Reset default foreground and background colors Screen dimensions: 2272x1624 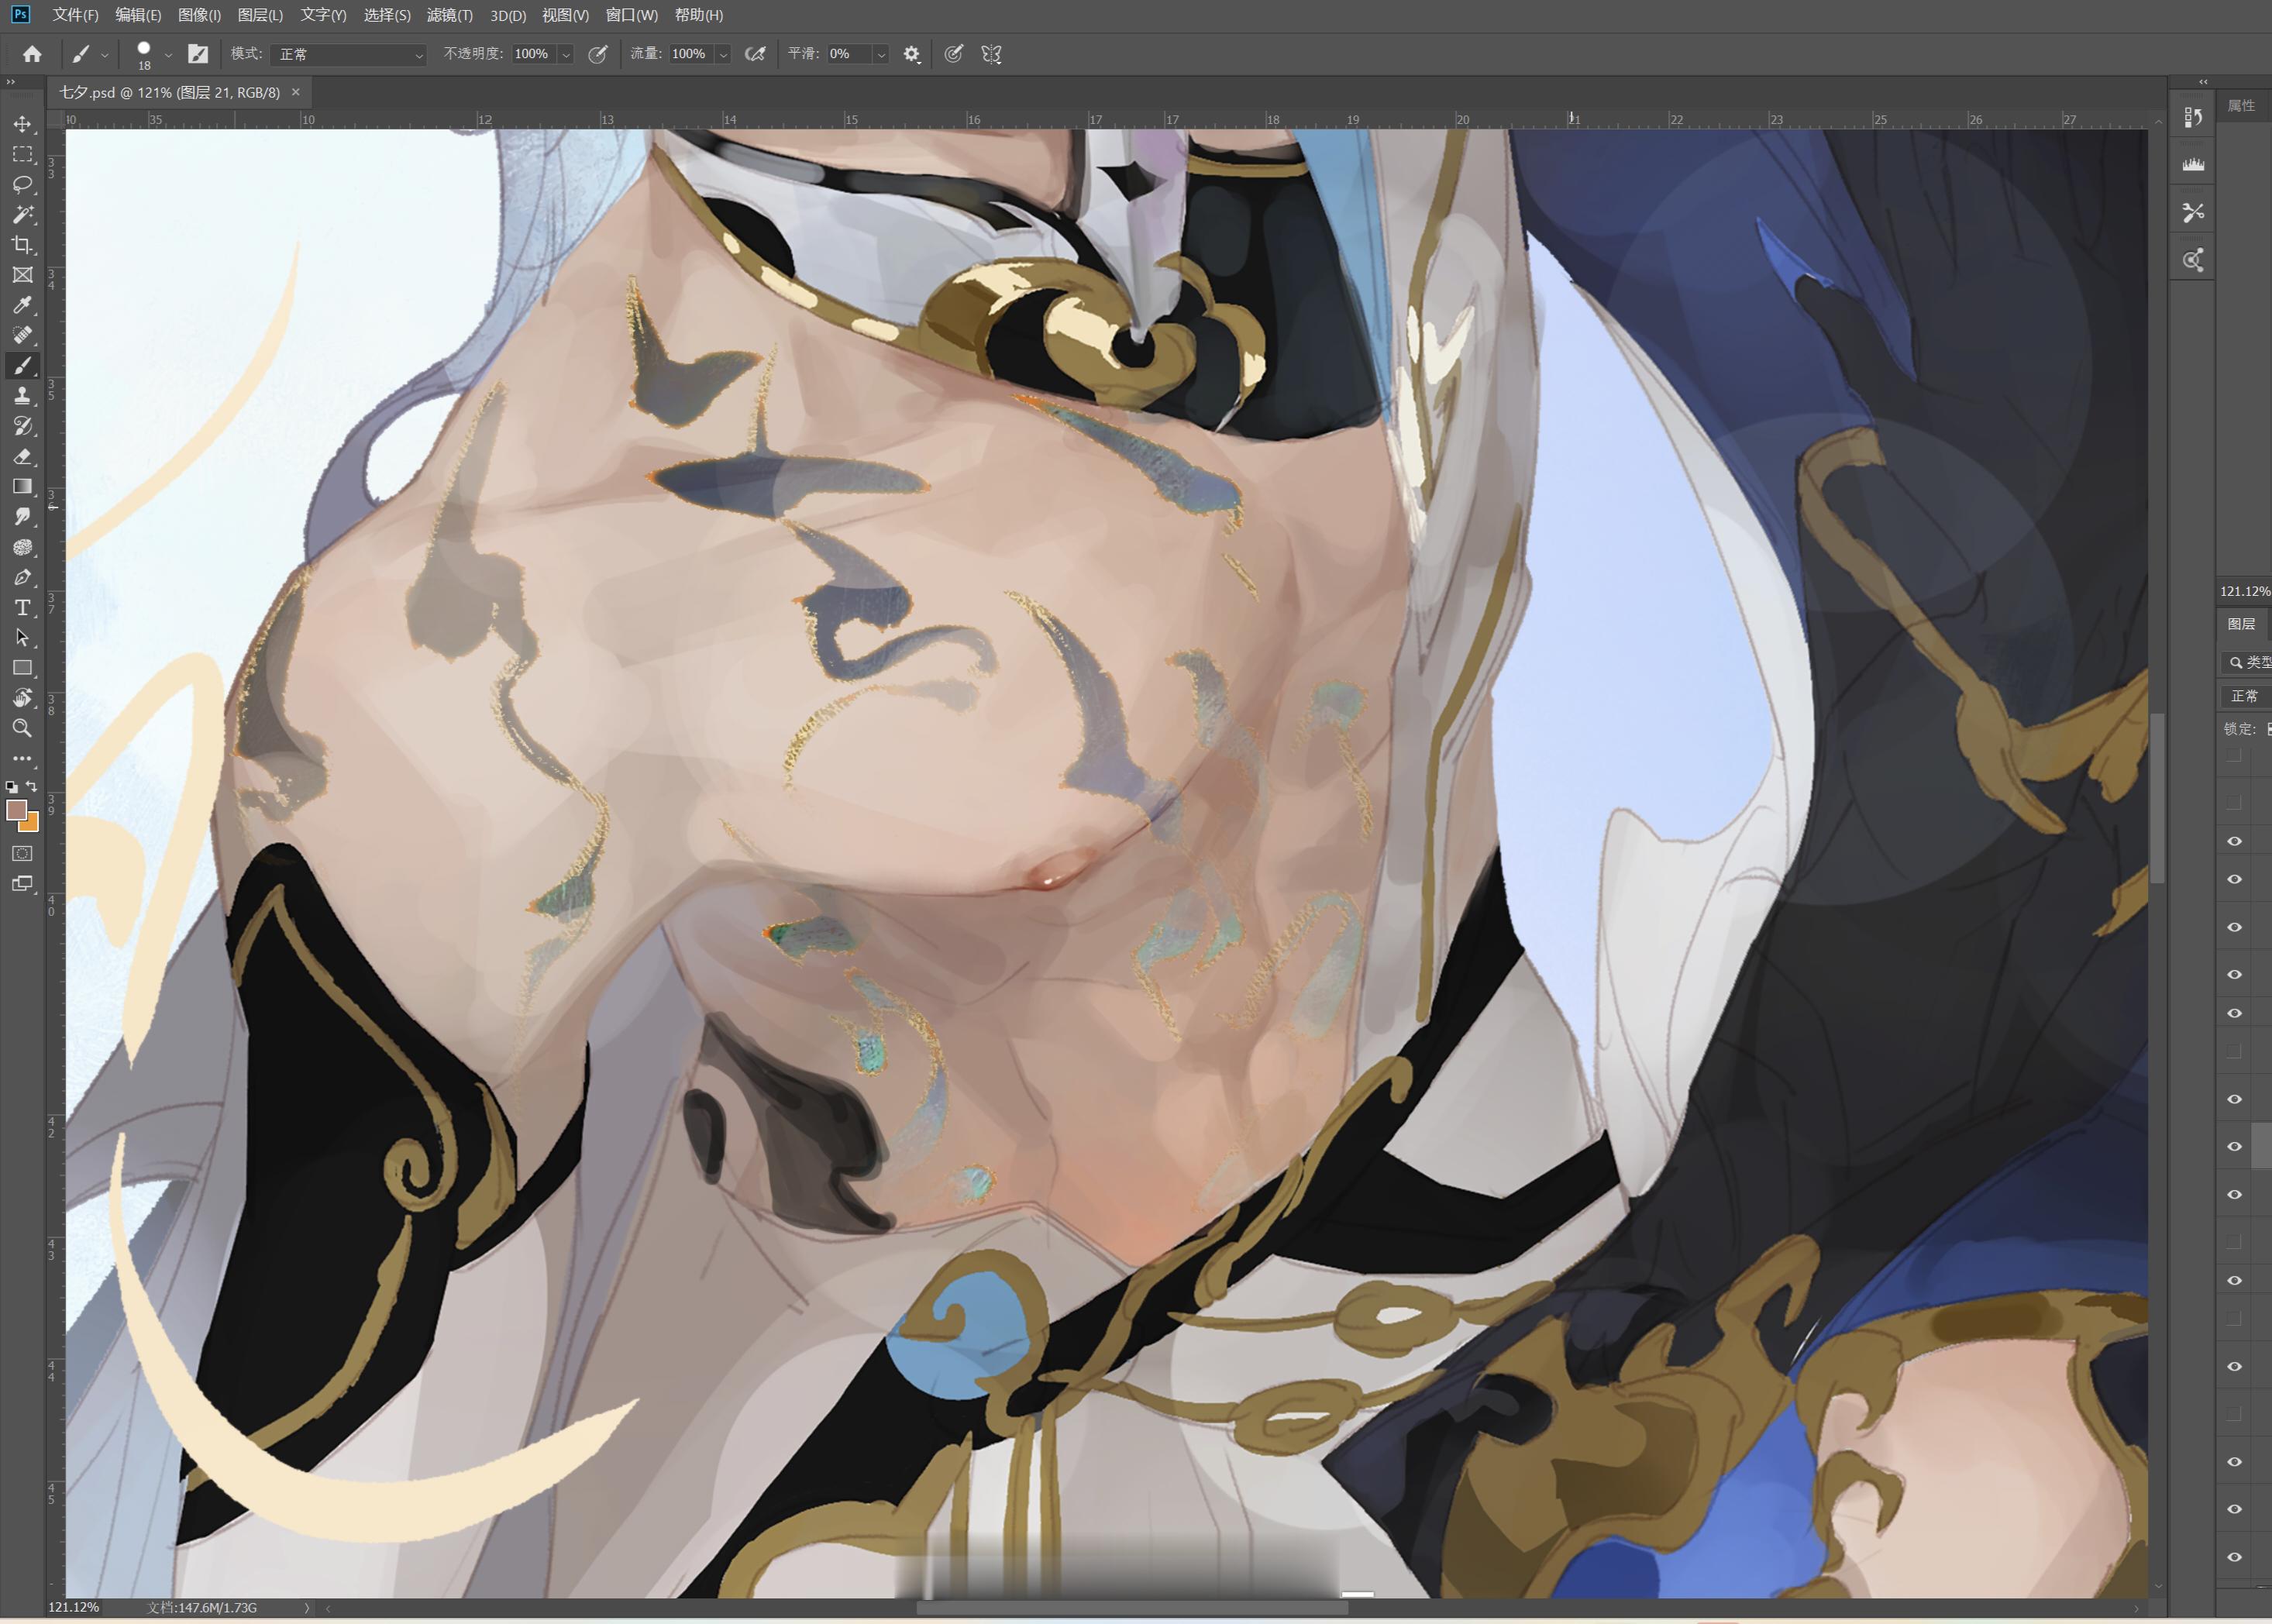pyautogui.click(x=12, y=787)
